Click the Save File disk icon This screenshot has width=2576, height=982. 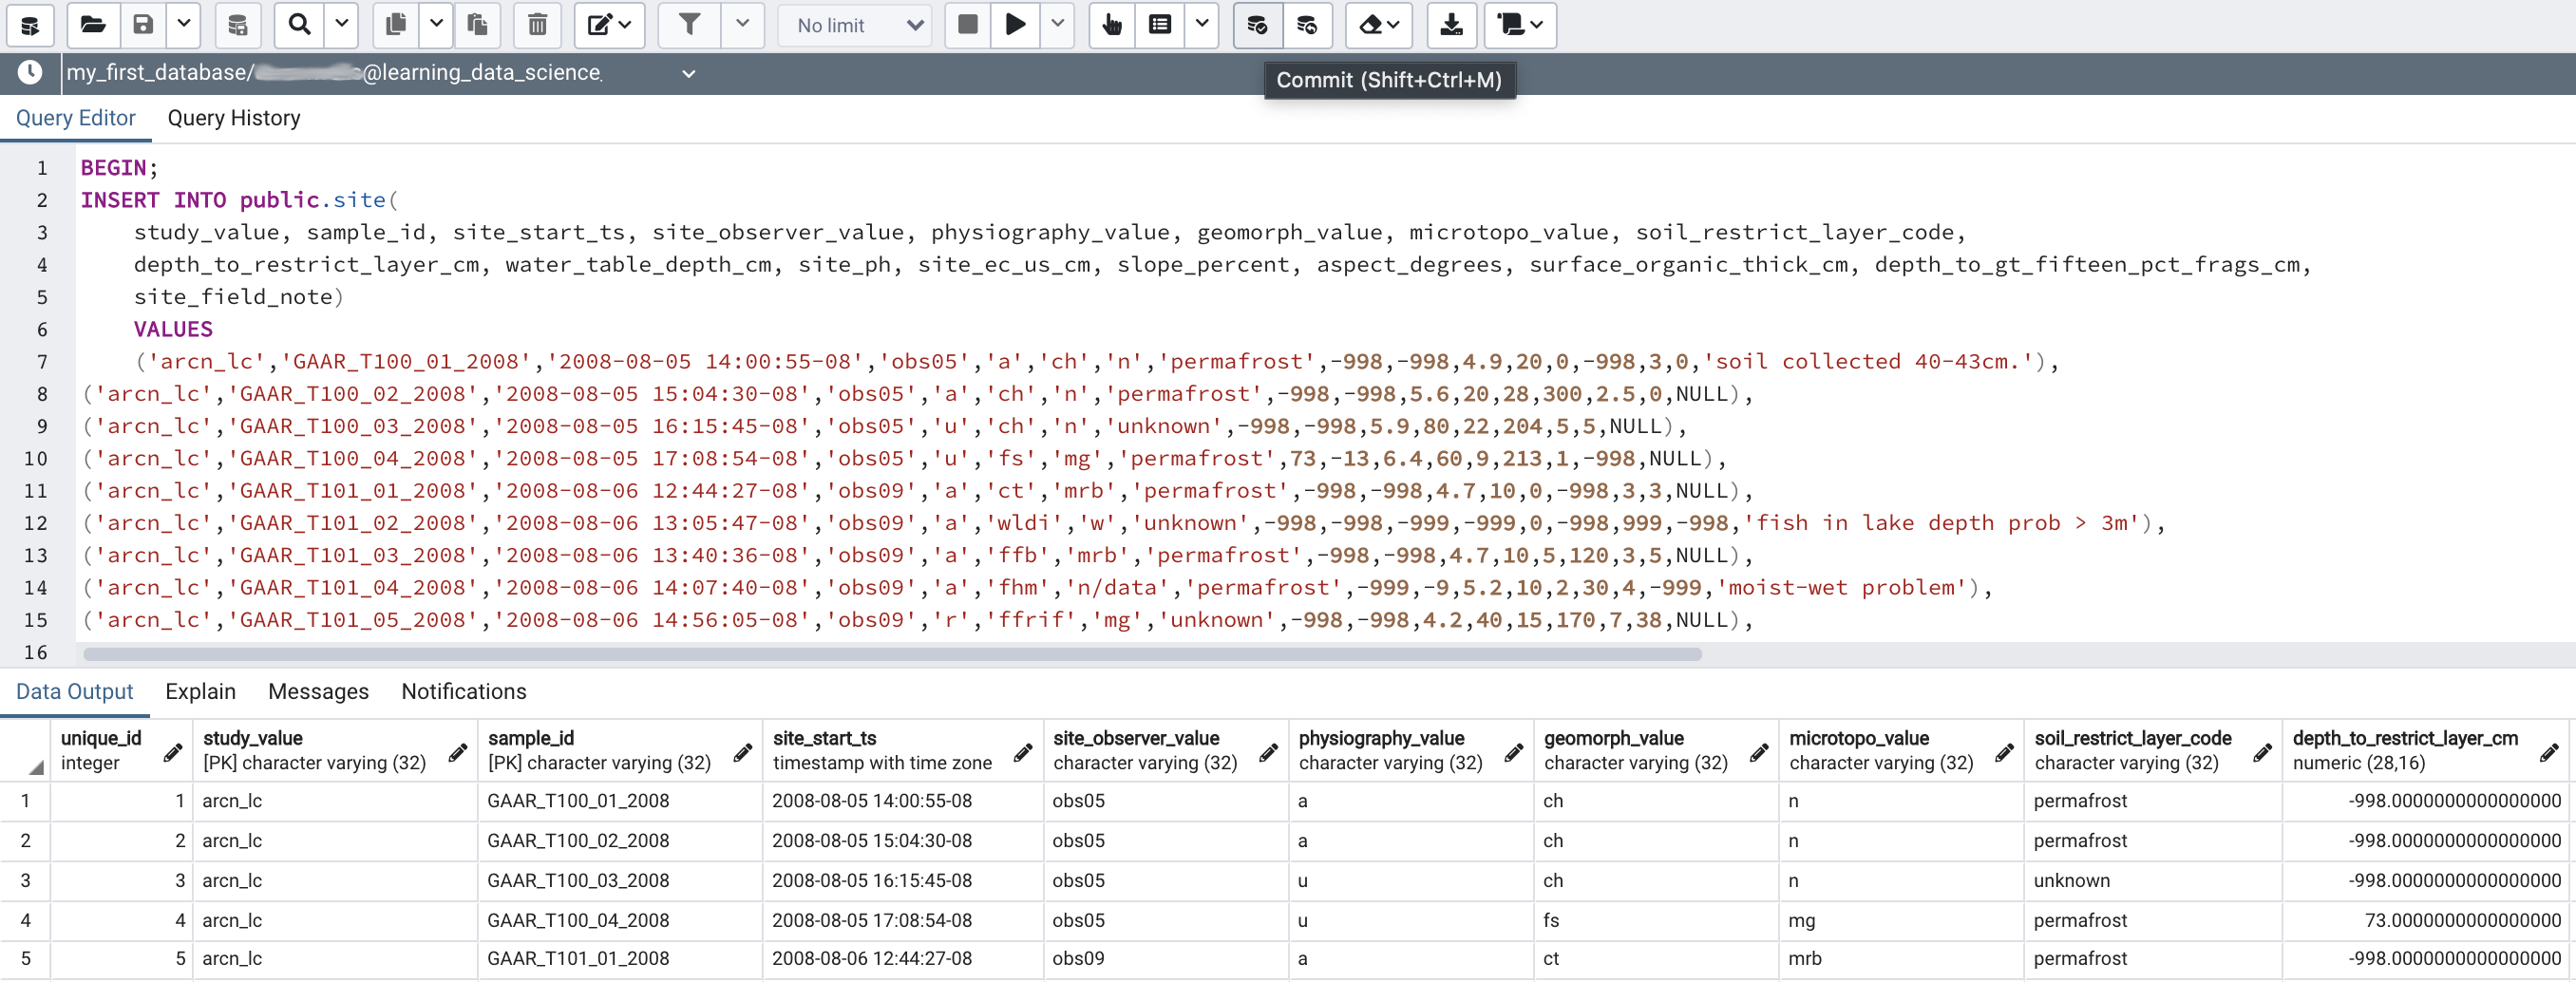(144, 25)
